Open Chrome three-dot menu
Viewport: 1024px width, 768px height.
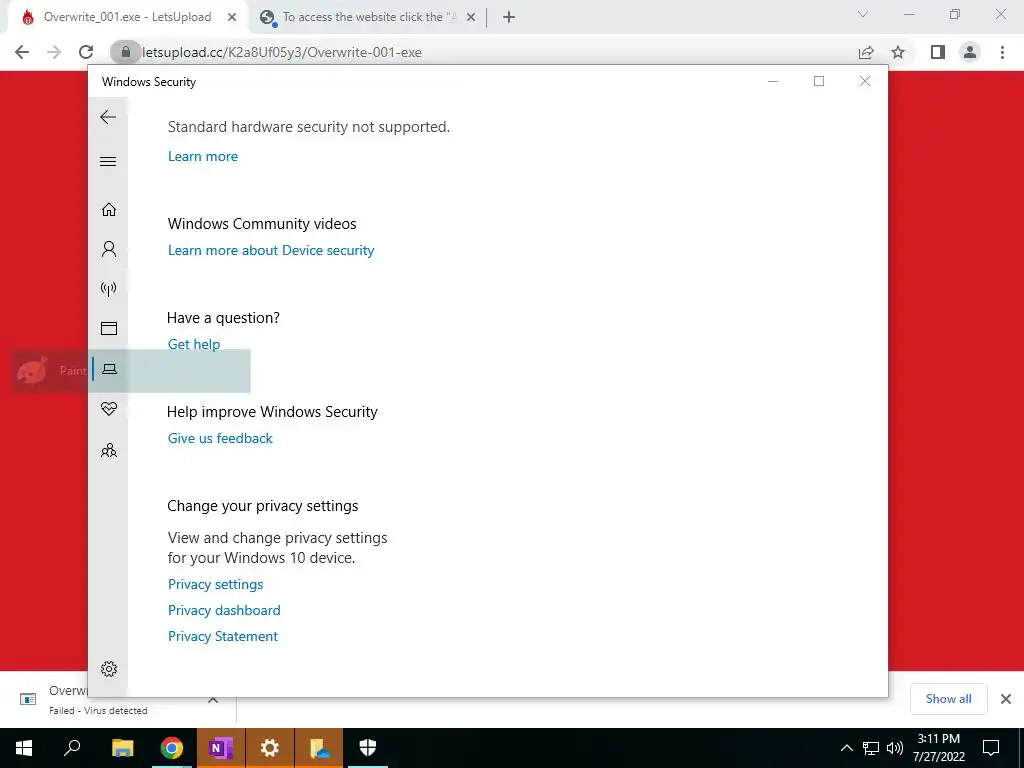pyautogui.click(x=1002, y=52)
